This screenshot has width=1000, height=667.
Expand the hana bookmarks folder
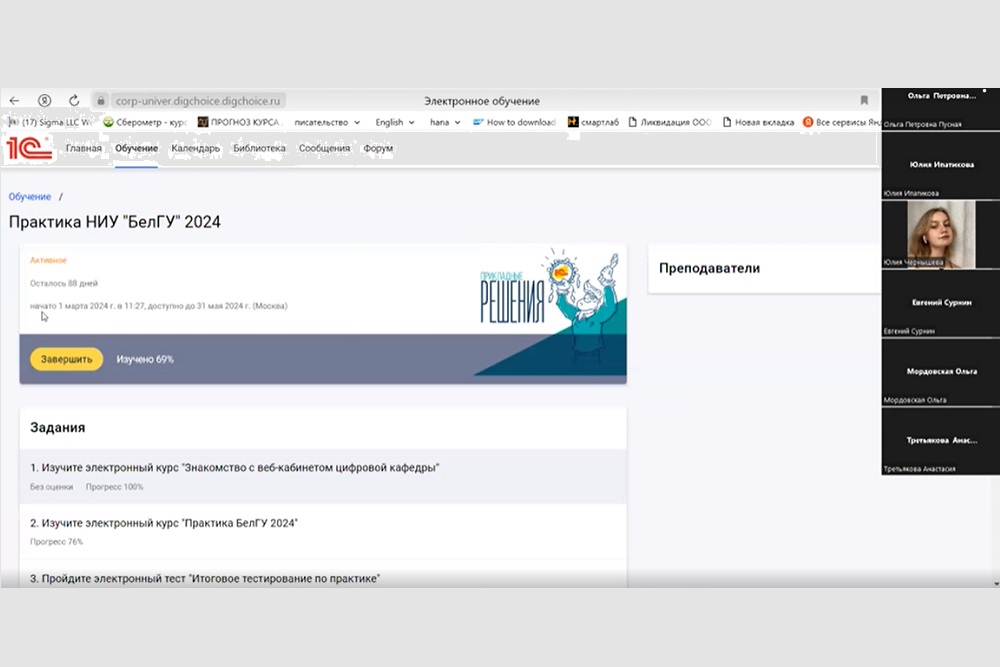pyautogui.click(x=445, y=122)
